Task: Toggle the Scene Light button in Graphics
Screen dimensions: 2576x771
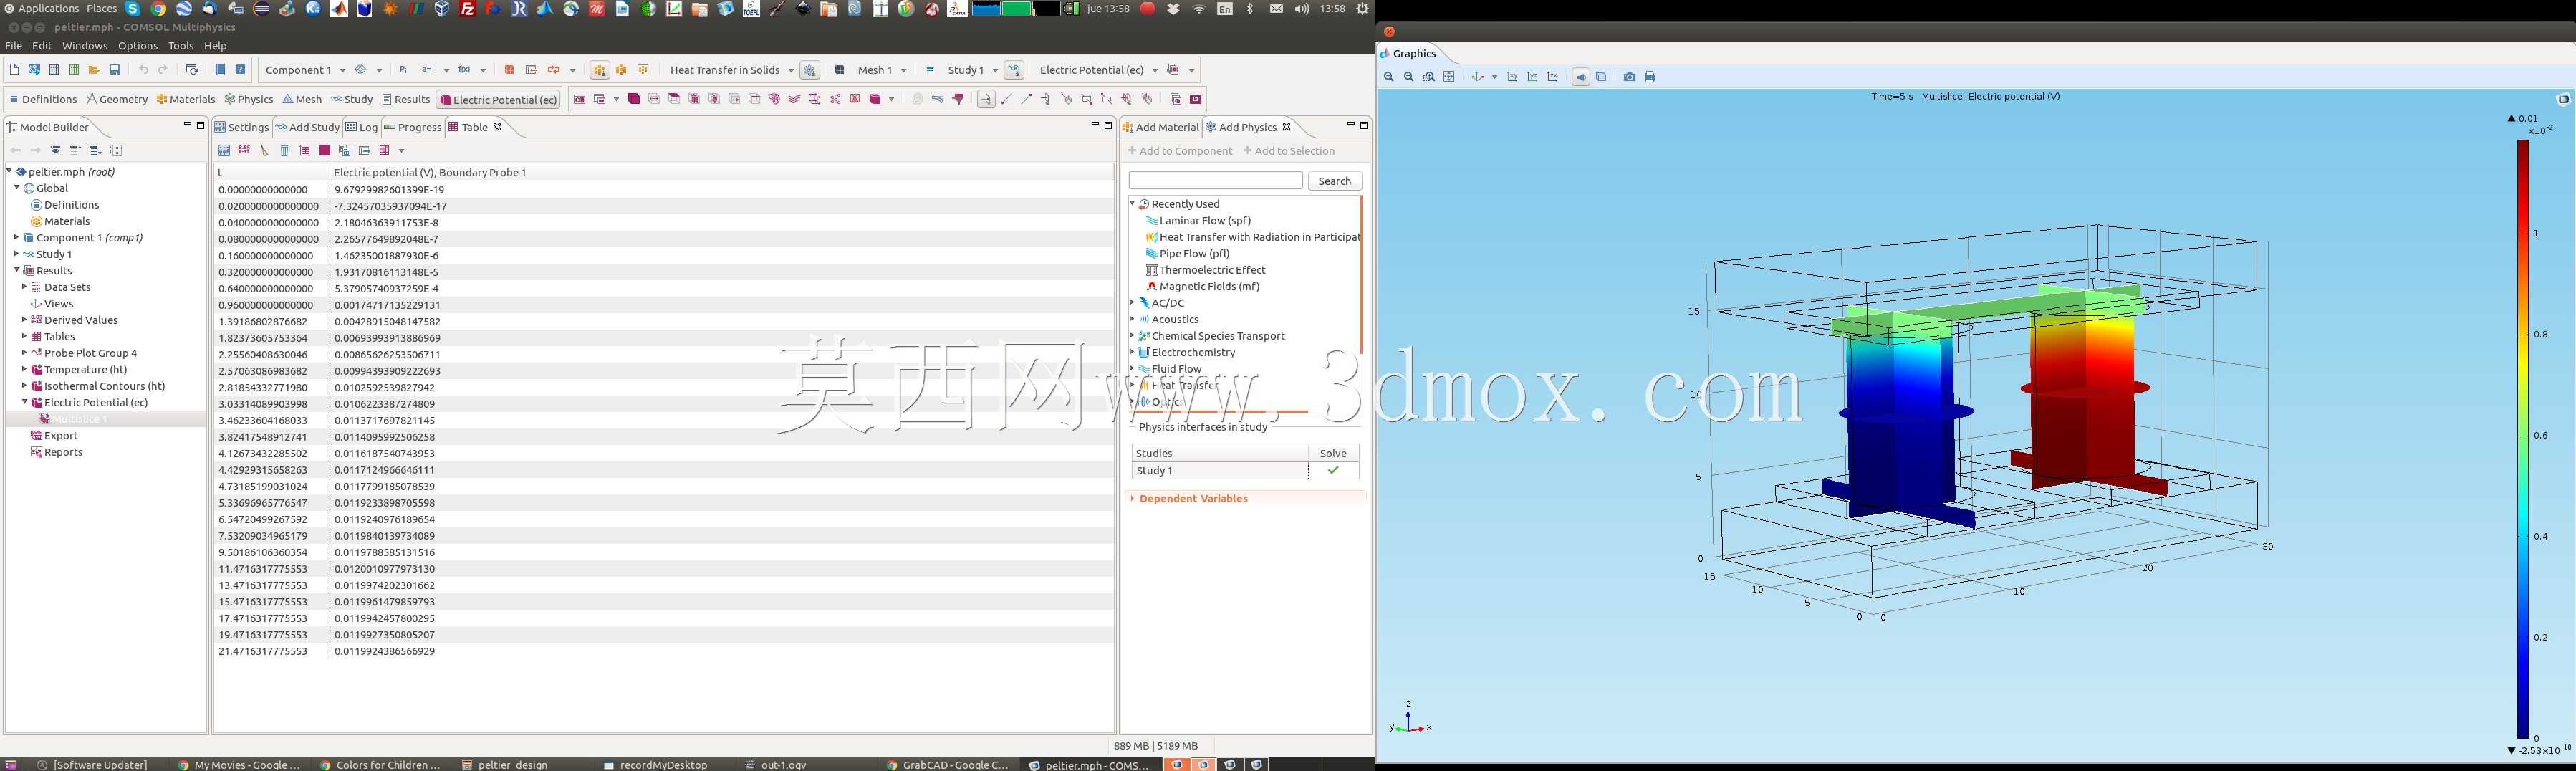Action: tap(1581, 77)
